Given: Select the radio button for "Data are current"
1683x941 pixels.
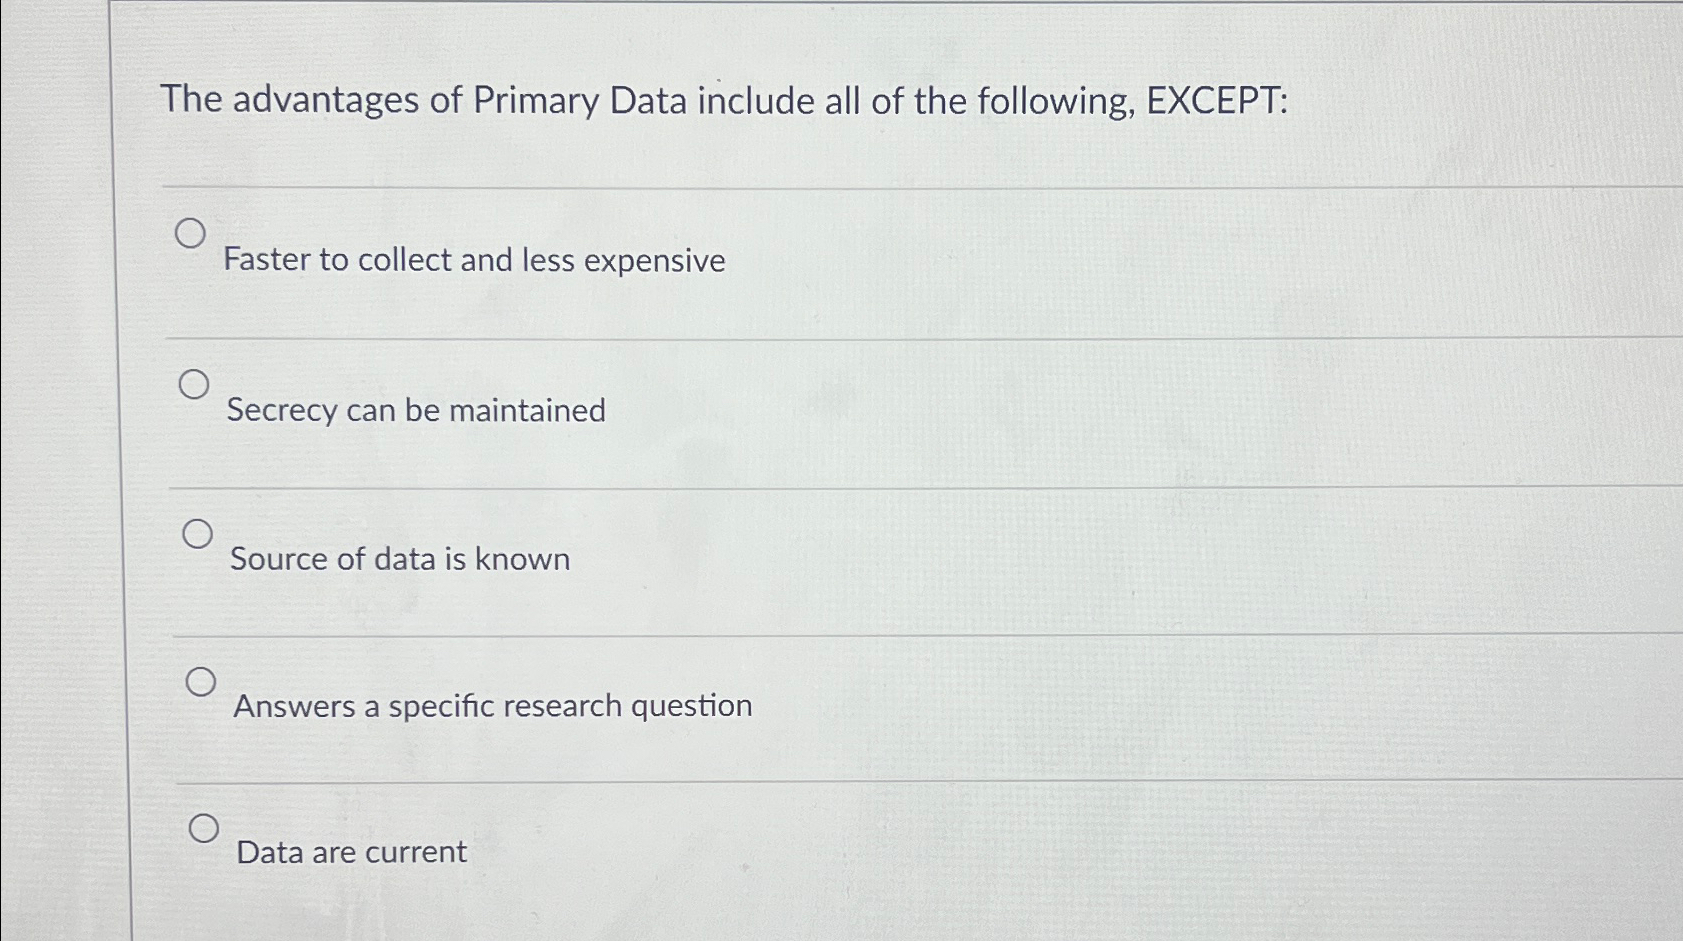Looking at the screenshot, I should [x=206, y=827].
